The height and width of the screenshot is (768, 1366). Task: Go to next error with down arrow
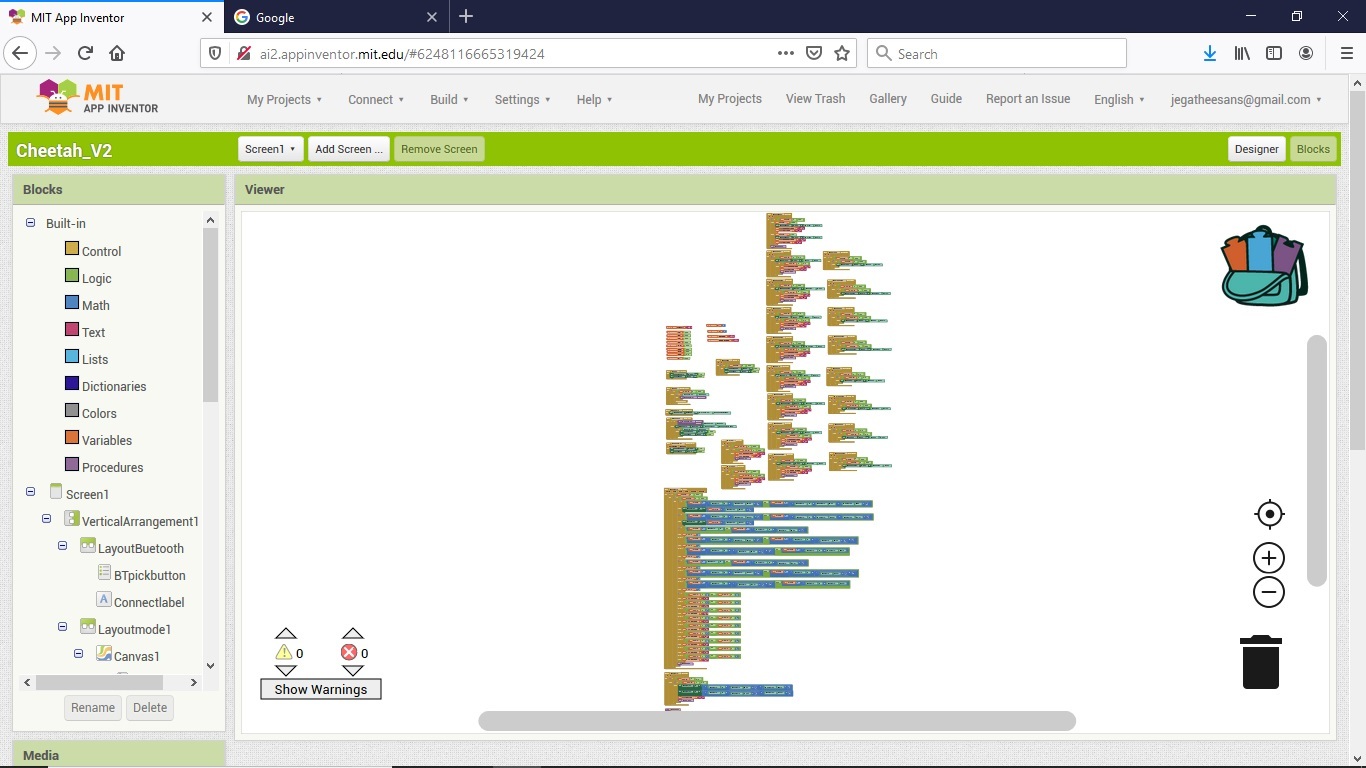click(352, 671)
